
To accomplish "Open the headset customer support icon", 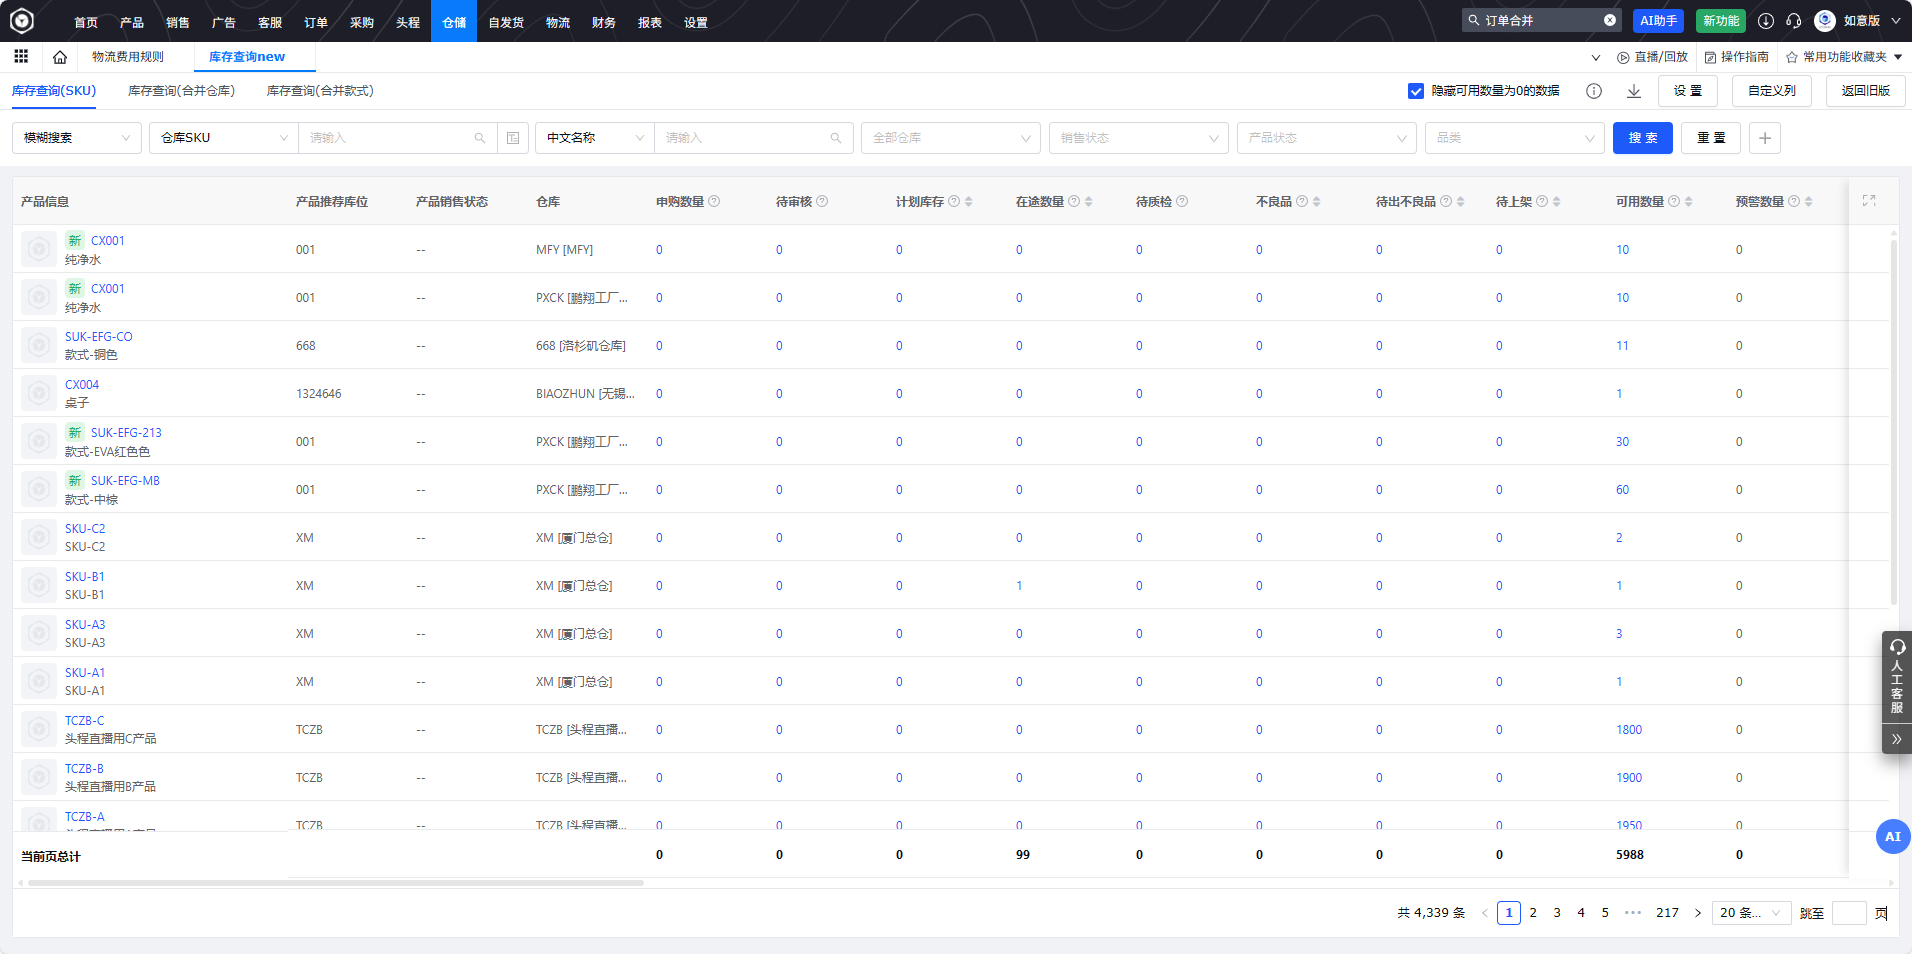I will pos(1794,21).
